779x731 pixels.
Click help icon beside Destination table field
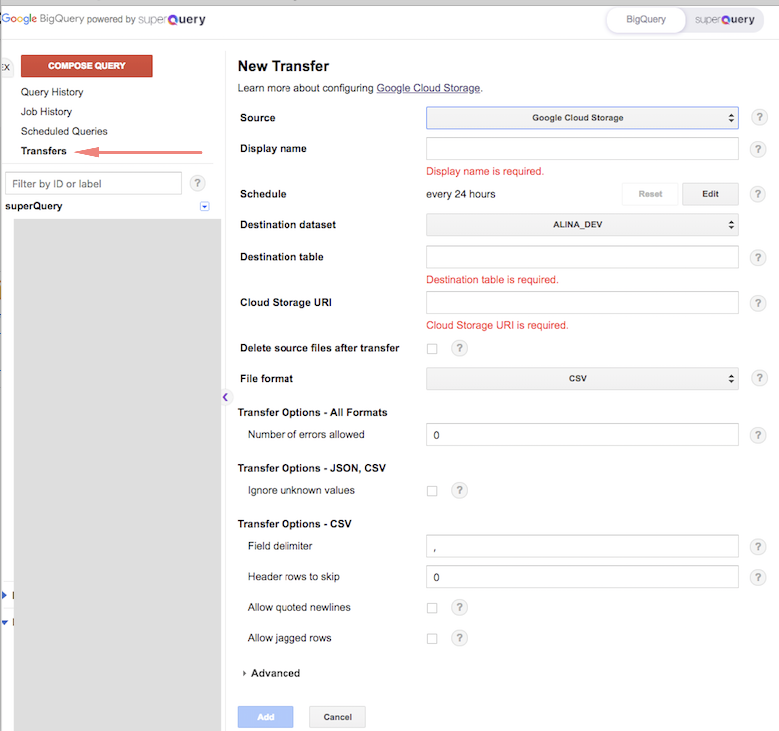tap(759, 257)
